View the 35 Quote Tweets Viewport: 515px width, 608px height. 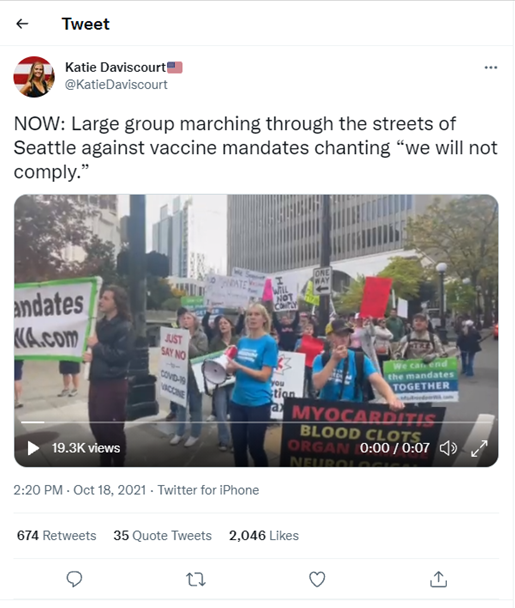click(x=162, y=535)
